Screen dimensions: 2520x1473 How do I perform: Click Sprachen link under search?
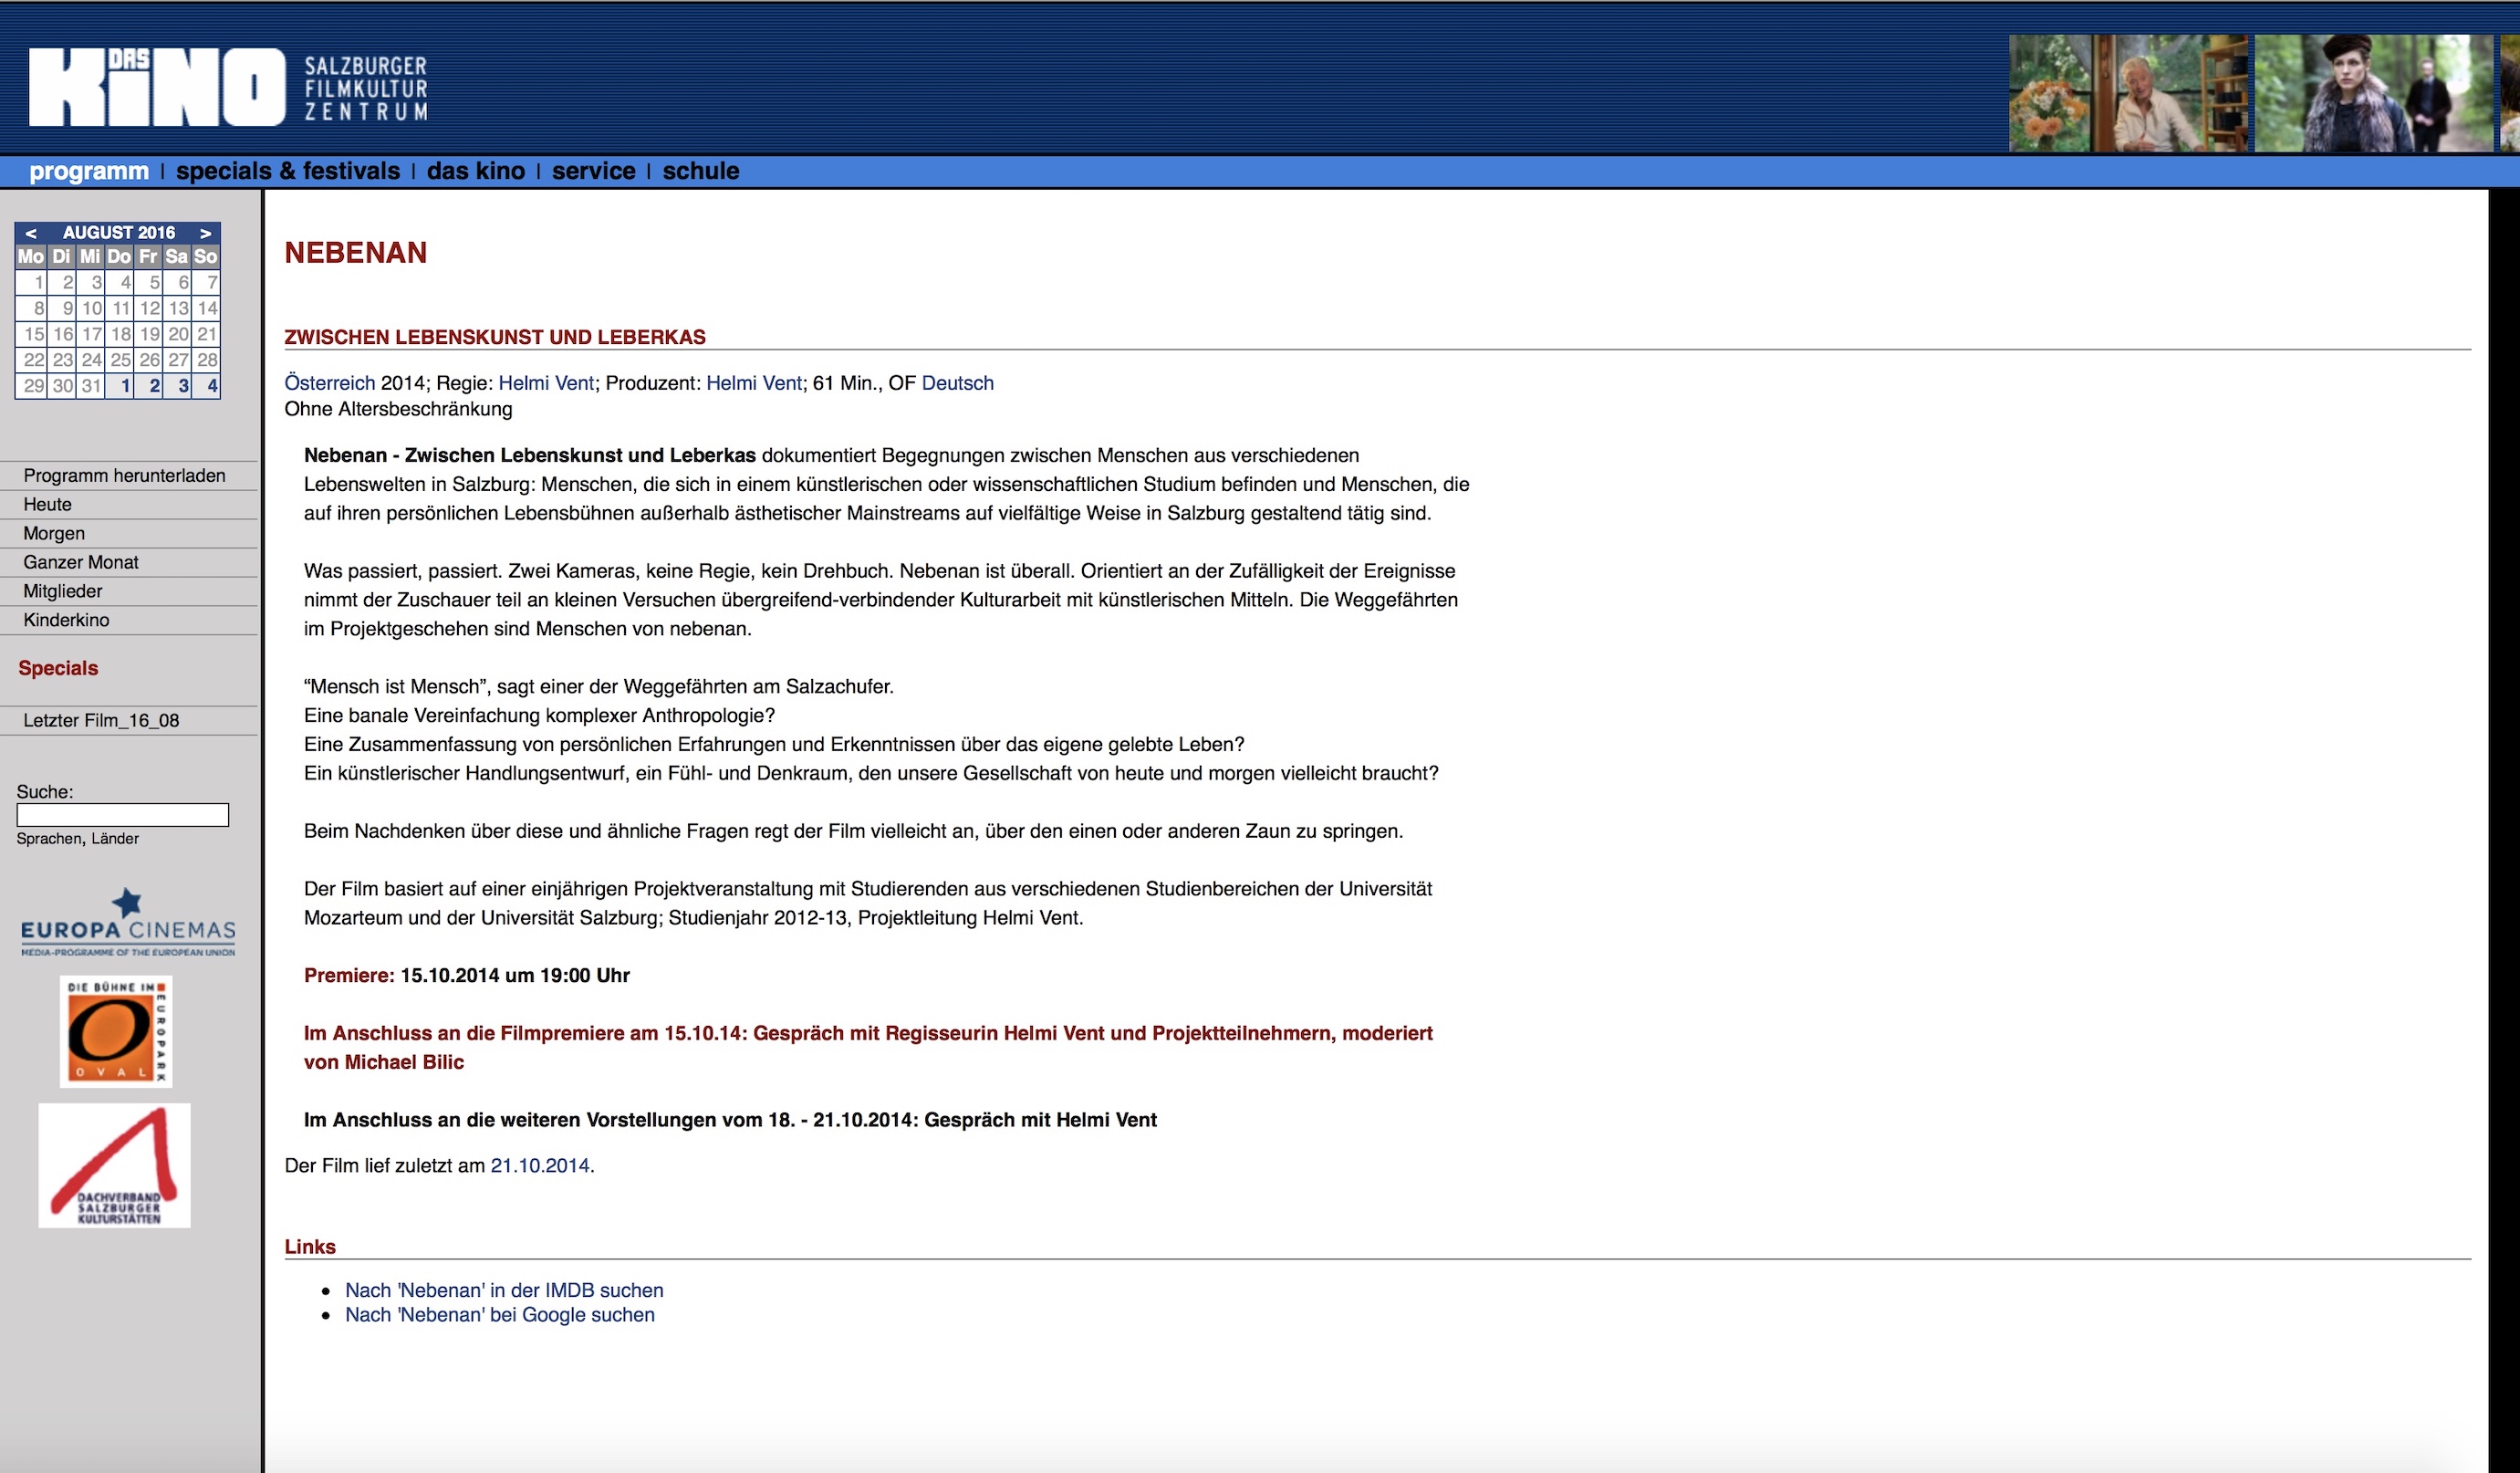tap(47, 839)
